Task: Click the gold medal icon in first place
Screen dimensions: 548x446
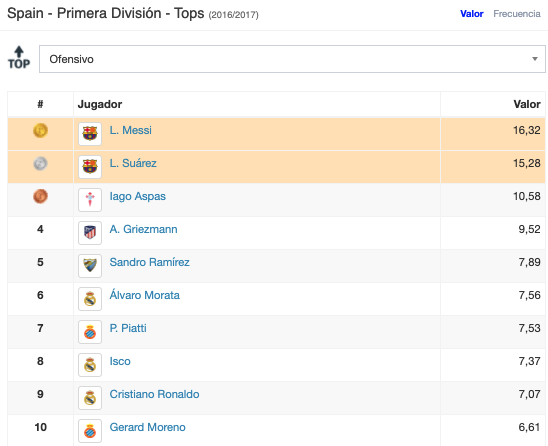Action: pyautogui.click(x=40, y=130)
